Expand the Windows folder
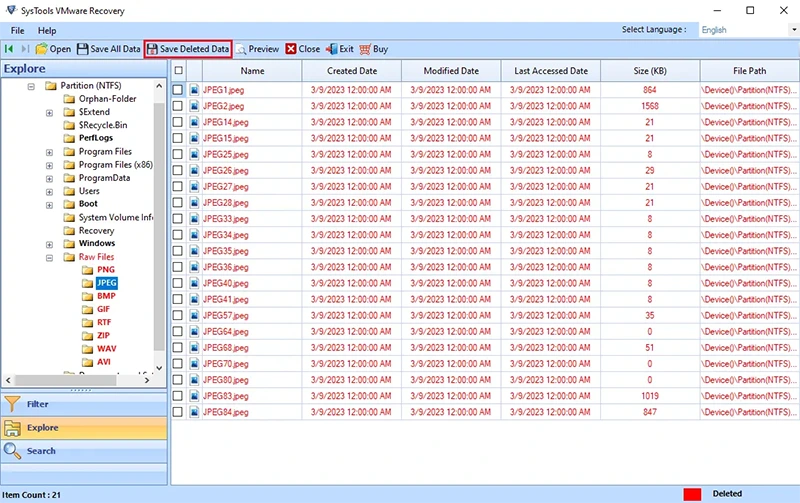The width and height of the screenshot is (800, 503). [x=49, y=244]
